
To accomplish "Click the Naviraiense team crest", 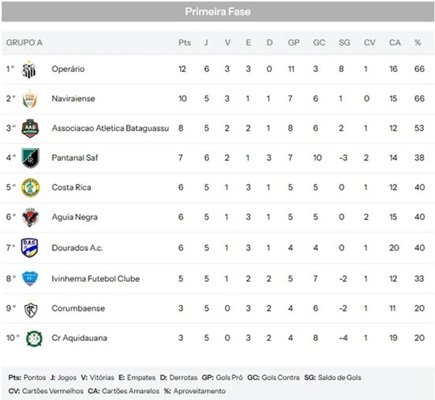I will (29, 99).
